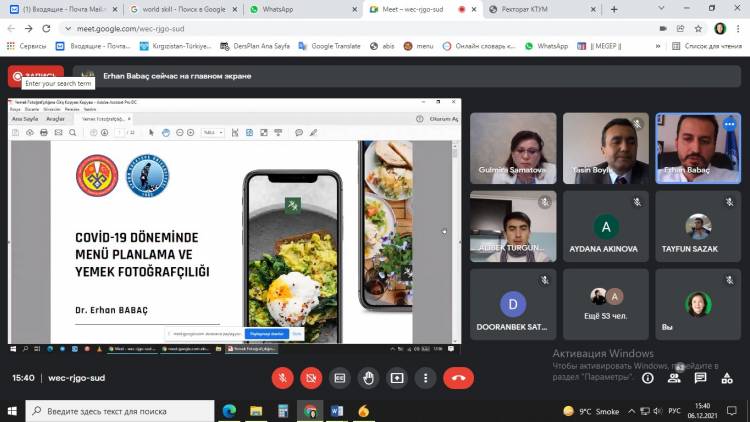Screen dimensions: 750x422
Task: Open options dots on Erhan Babaç tile
Action: pos(729,124)
